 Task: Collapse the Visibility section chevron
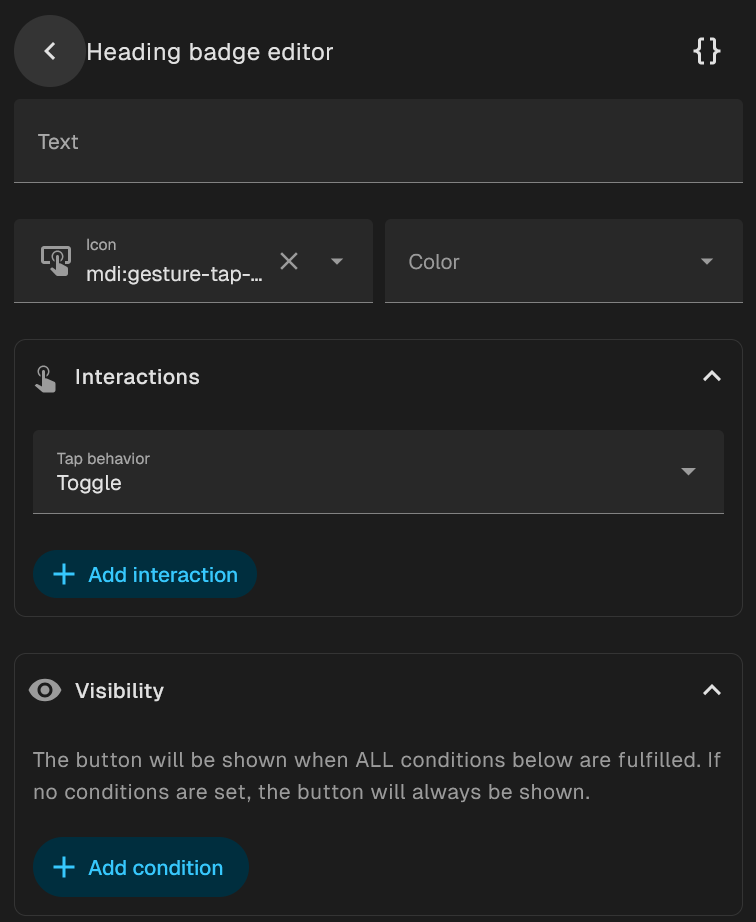click(x=712, y=690)
